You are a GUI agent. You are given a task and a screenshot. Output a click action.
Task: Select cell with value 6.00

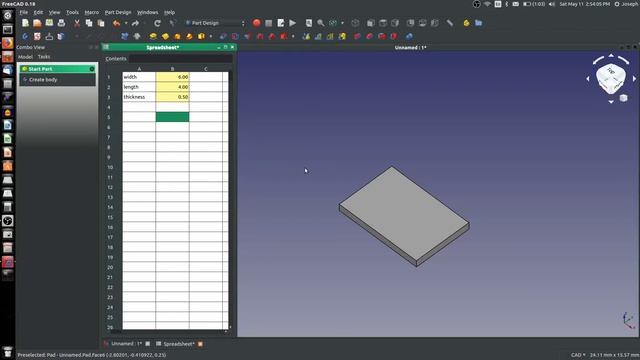pyautogui.click(x=172, y=77)
